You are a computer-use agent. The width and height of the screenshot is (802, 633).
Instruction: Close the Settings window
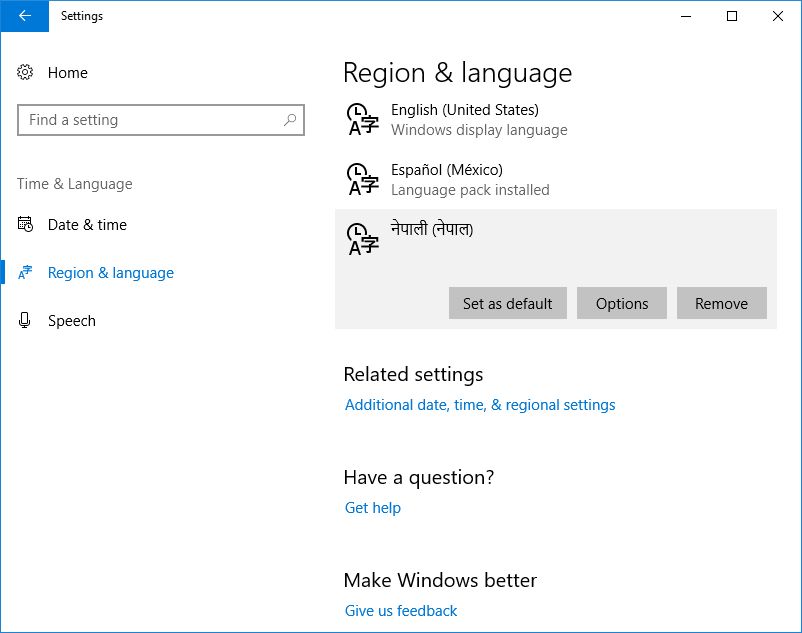[x=778, y=16]
